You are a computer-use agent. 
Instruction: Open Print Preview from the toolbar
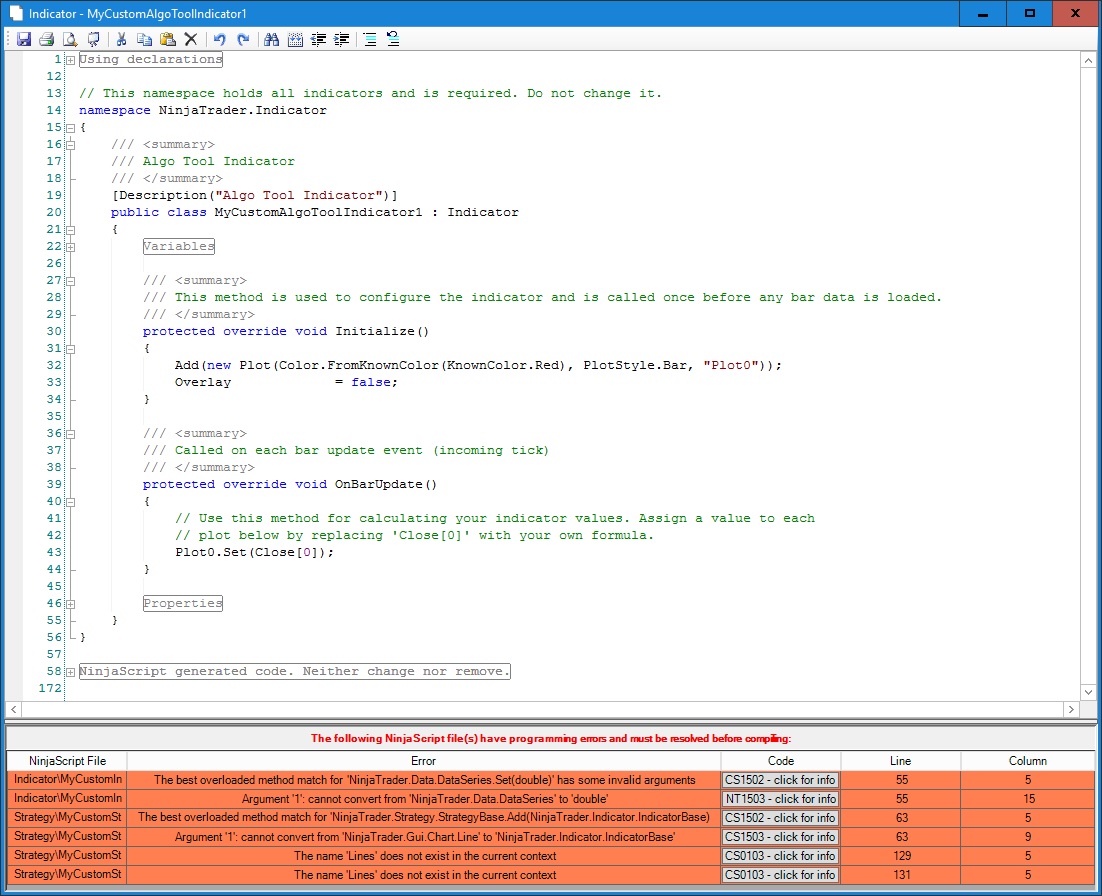pos(70,40)
